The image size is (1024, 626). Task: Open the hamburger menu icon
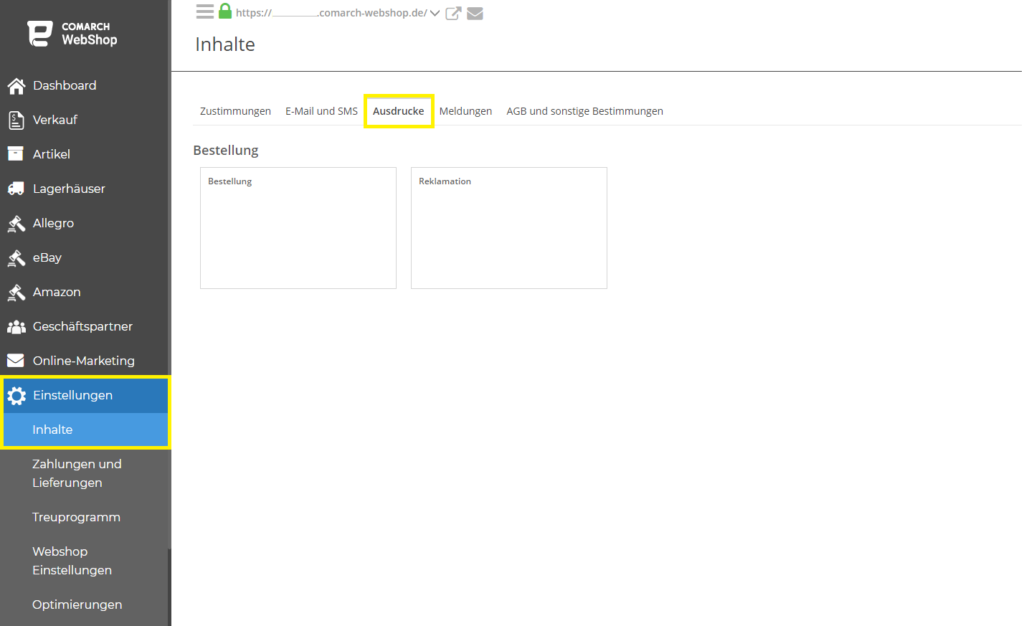pos(204,12)
